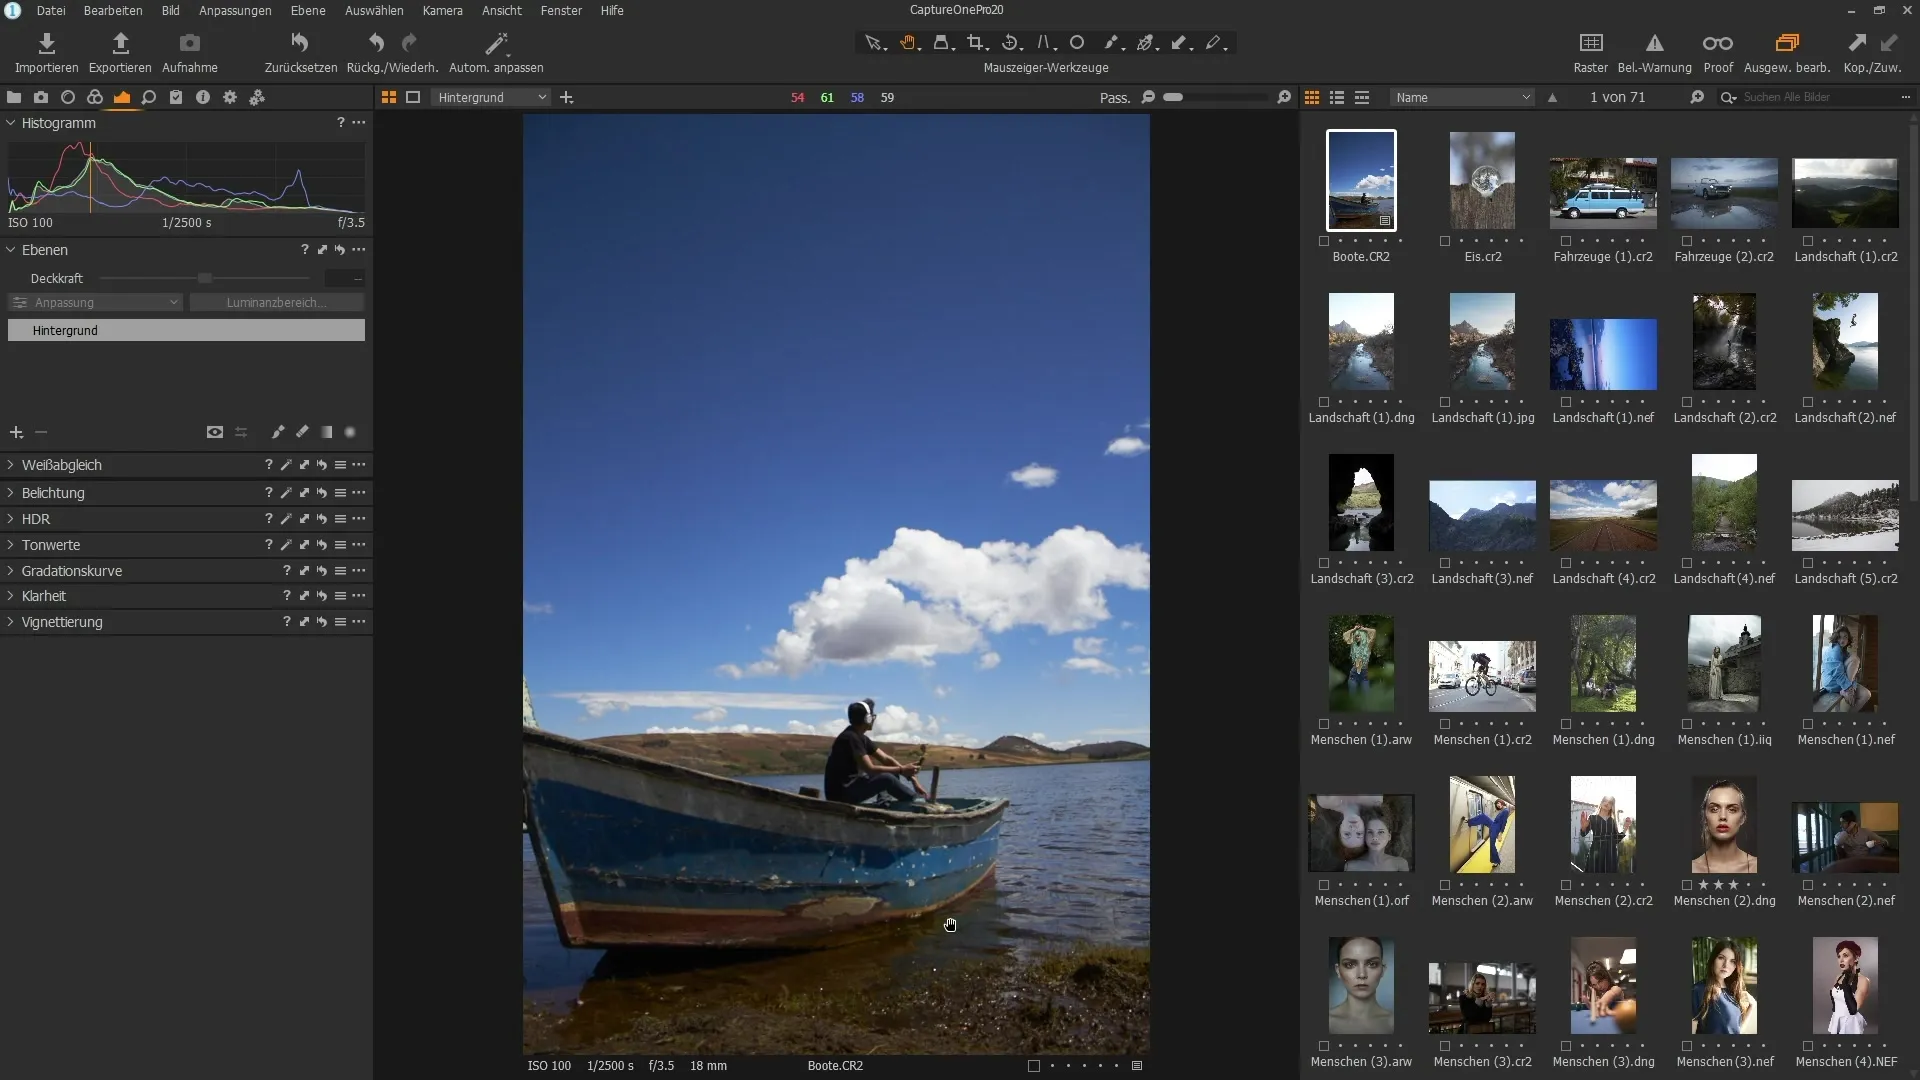Pick the linear gradient mask tool
Image resolution: width=1920 pixels, height=1080 pixels.
[326, 432]
